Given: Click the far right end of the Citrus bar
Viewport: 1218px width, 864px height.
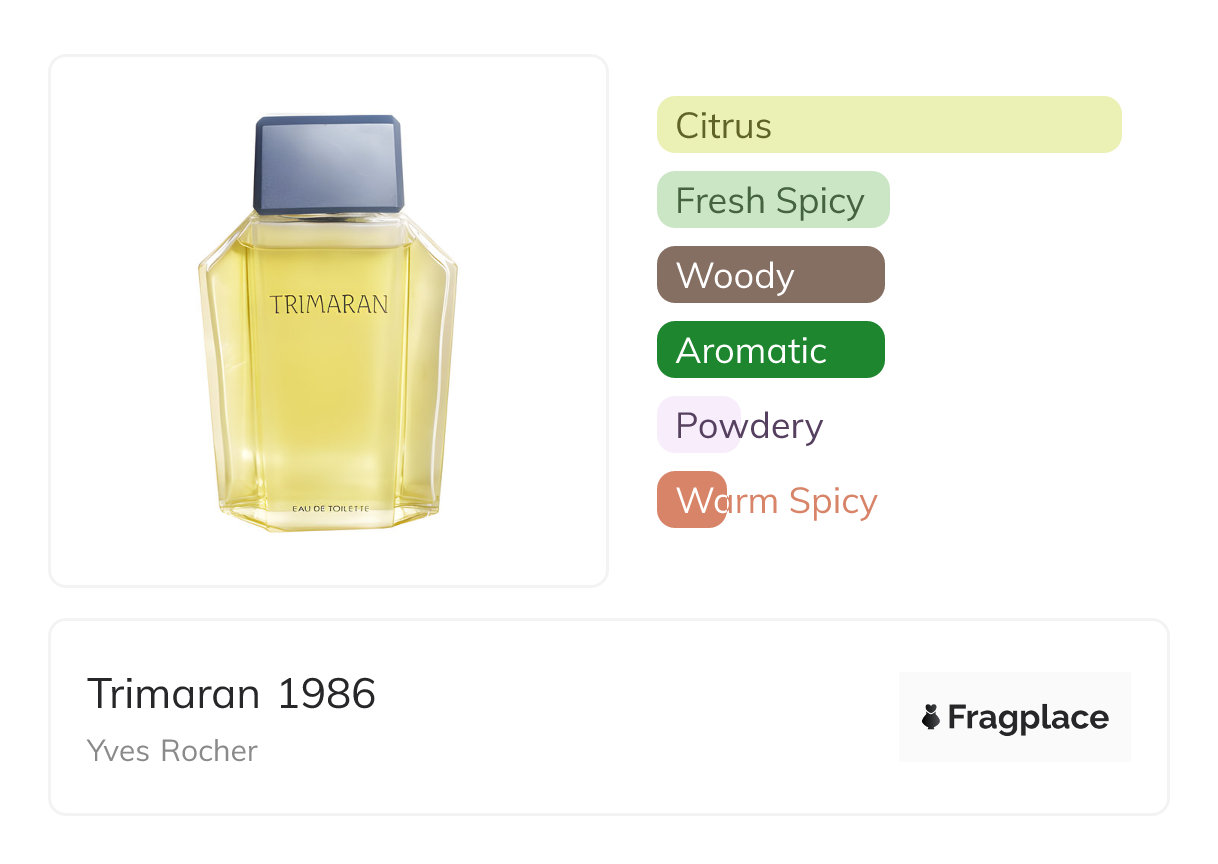Looking at the screenshot, I should (1108, 125).
